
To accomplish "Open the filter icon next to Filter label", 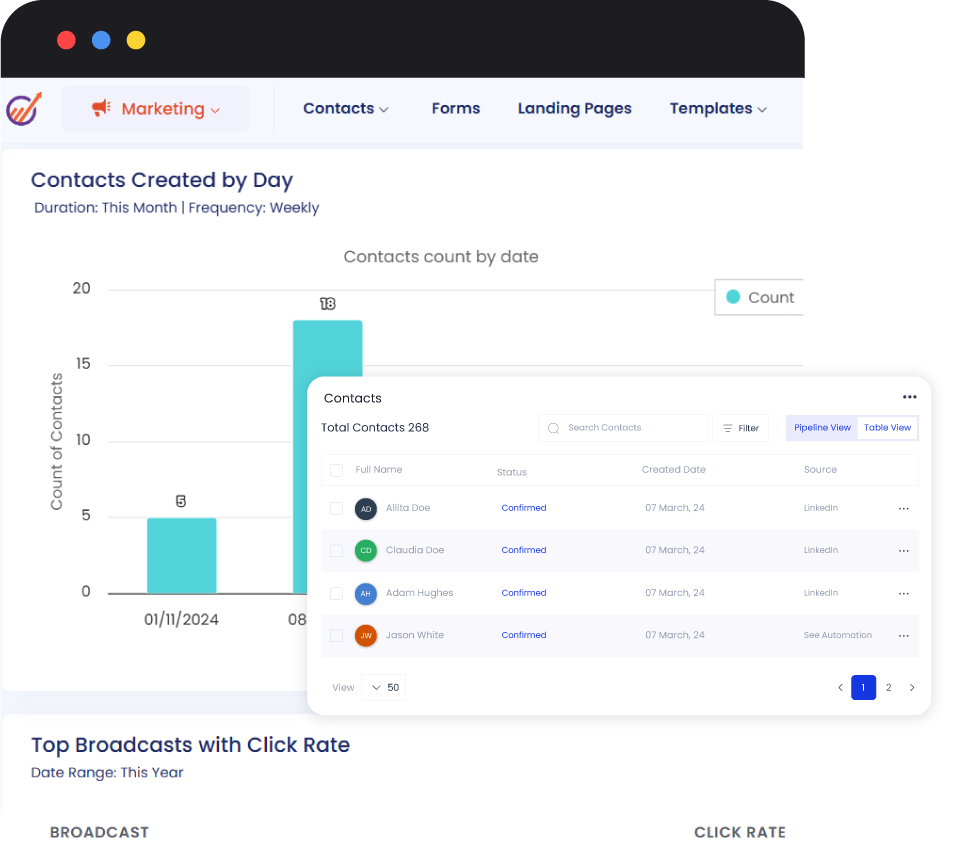I will 729,428.
